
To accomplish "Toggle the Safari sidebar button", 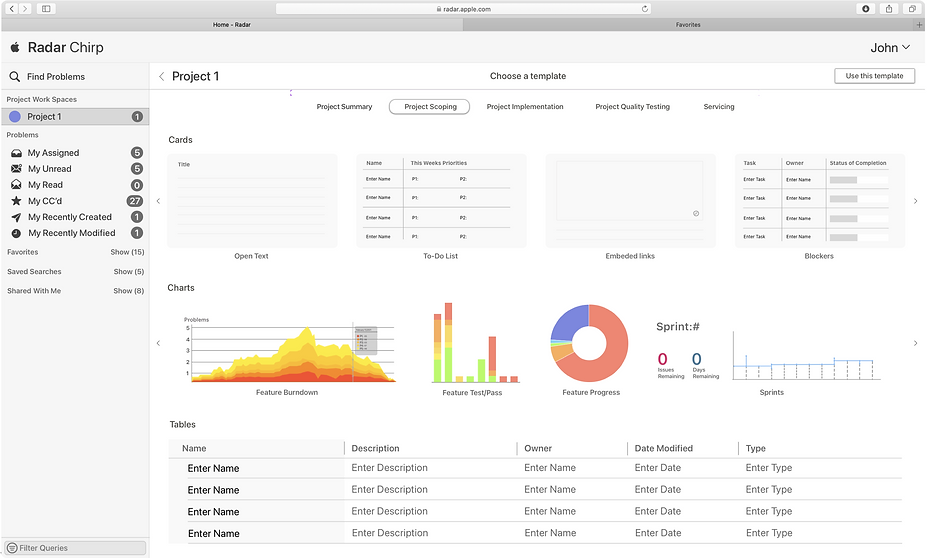I will tap(46, 9).
